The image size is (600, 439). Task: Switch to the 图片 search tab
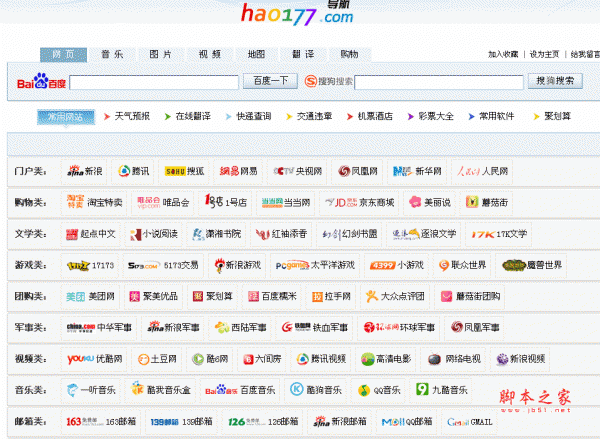(160, 54)
